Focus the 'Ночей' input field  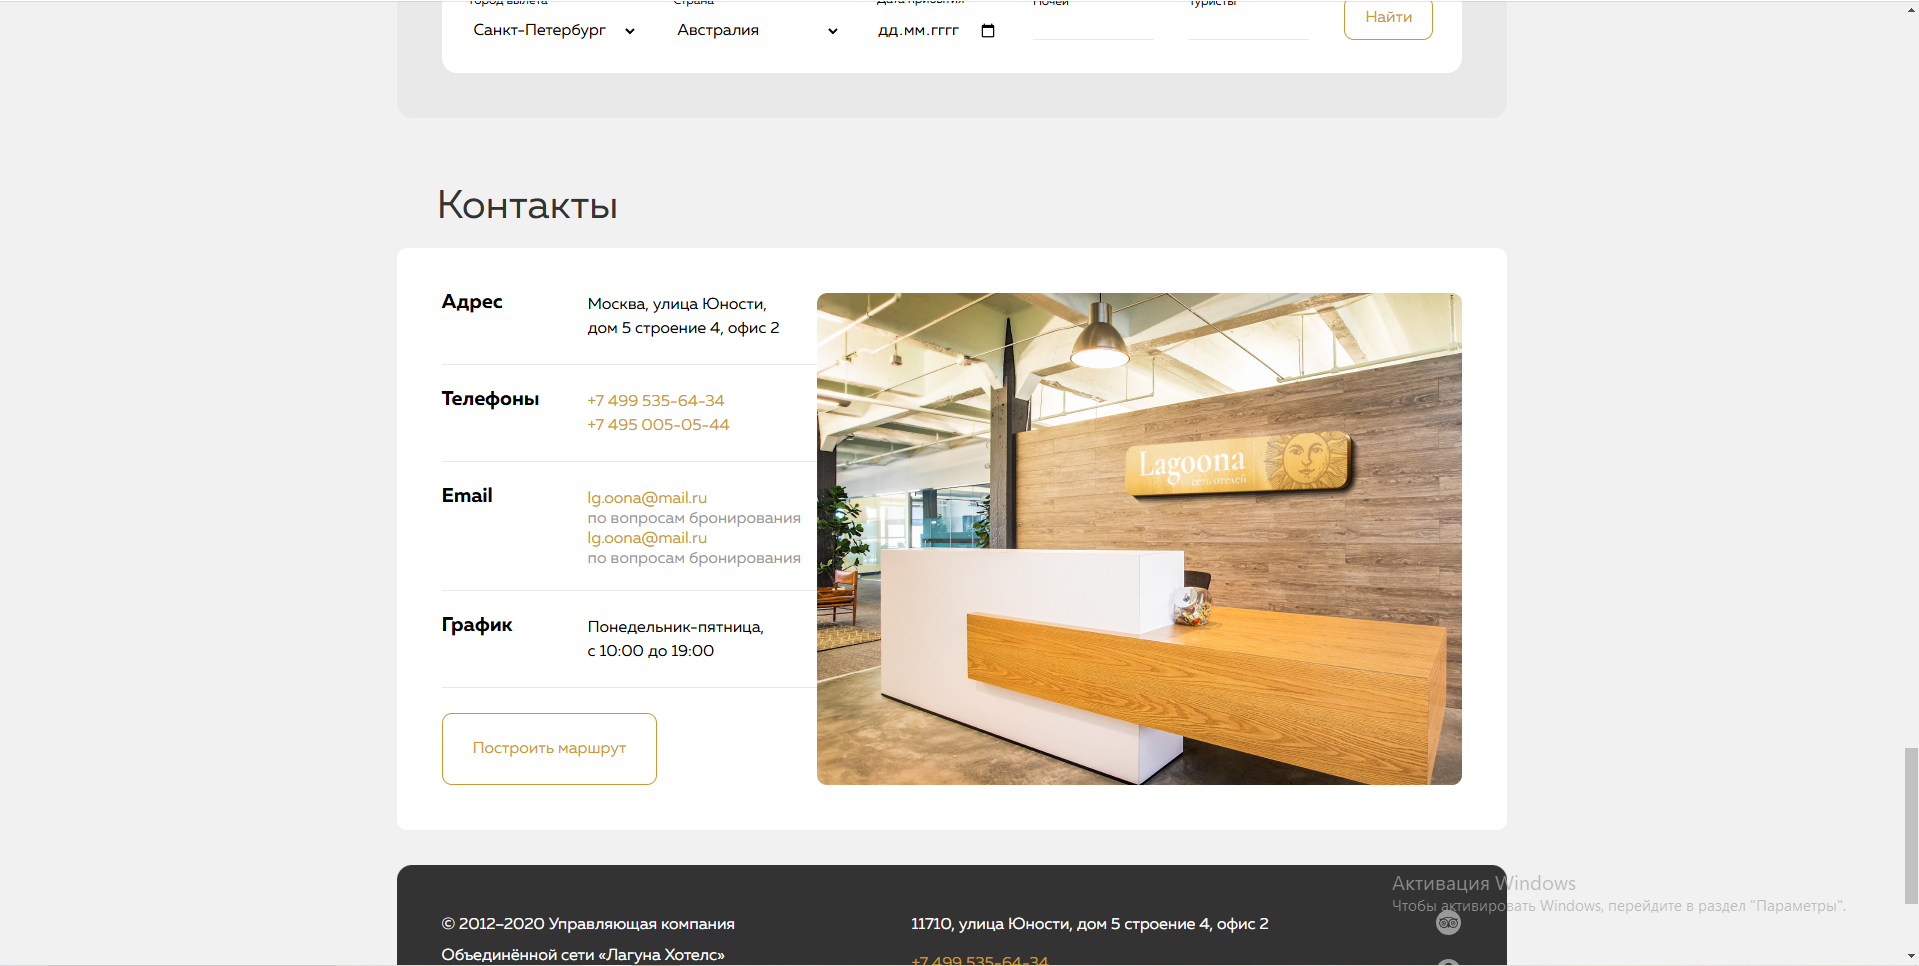tap(1094, 30)
